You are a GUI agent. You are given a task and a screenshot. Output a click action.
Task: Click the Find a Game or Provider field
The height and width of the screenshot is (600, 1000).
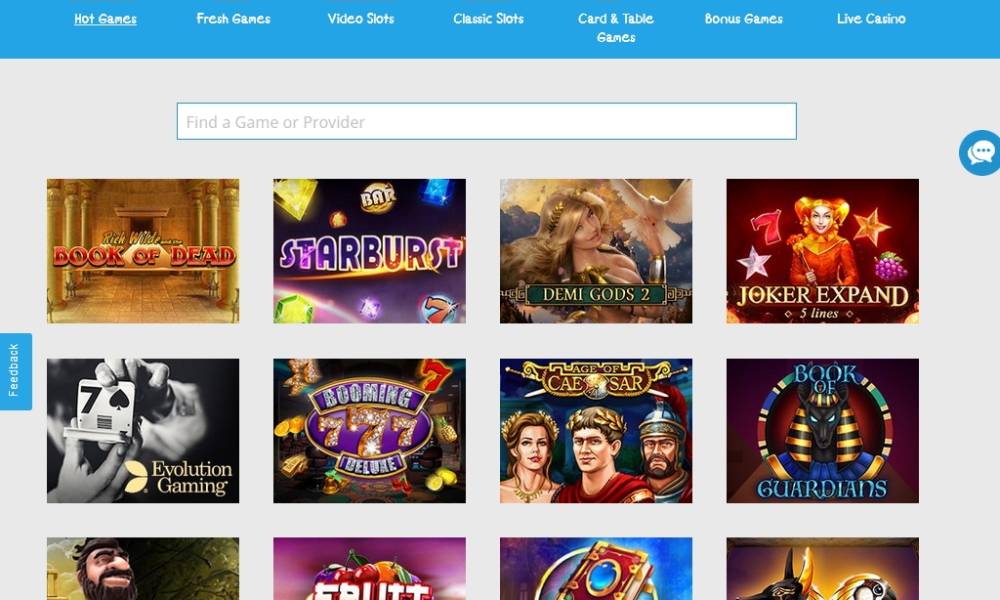(487, 121)
